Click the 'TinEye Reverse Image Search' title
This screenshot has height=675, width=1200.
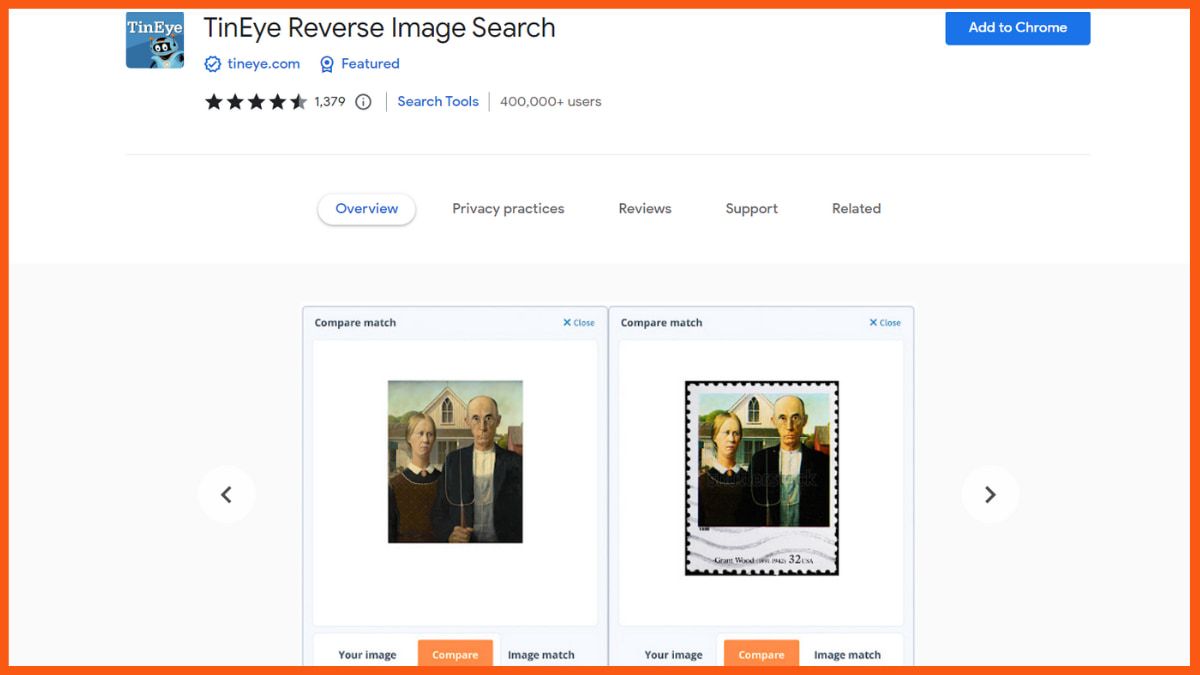tap(379, 28)
